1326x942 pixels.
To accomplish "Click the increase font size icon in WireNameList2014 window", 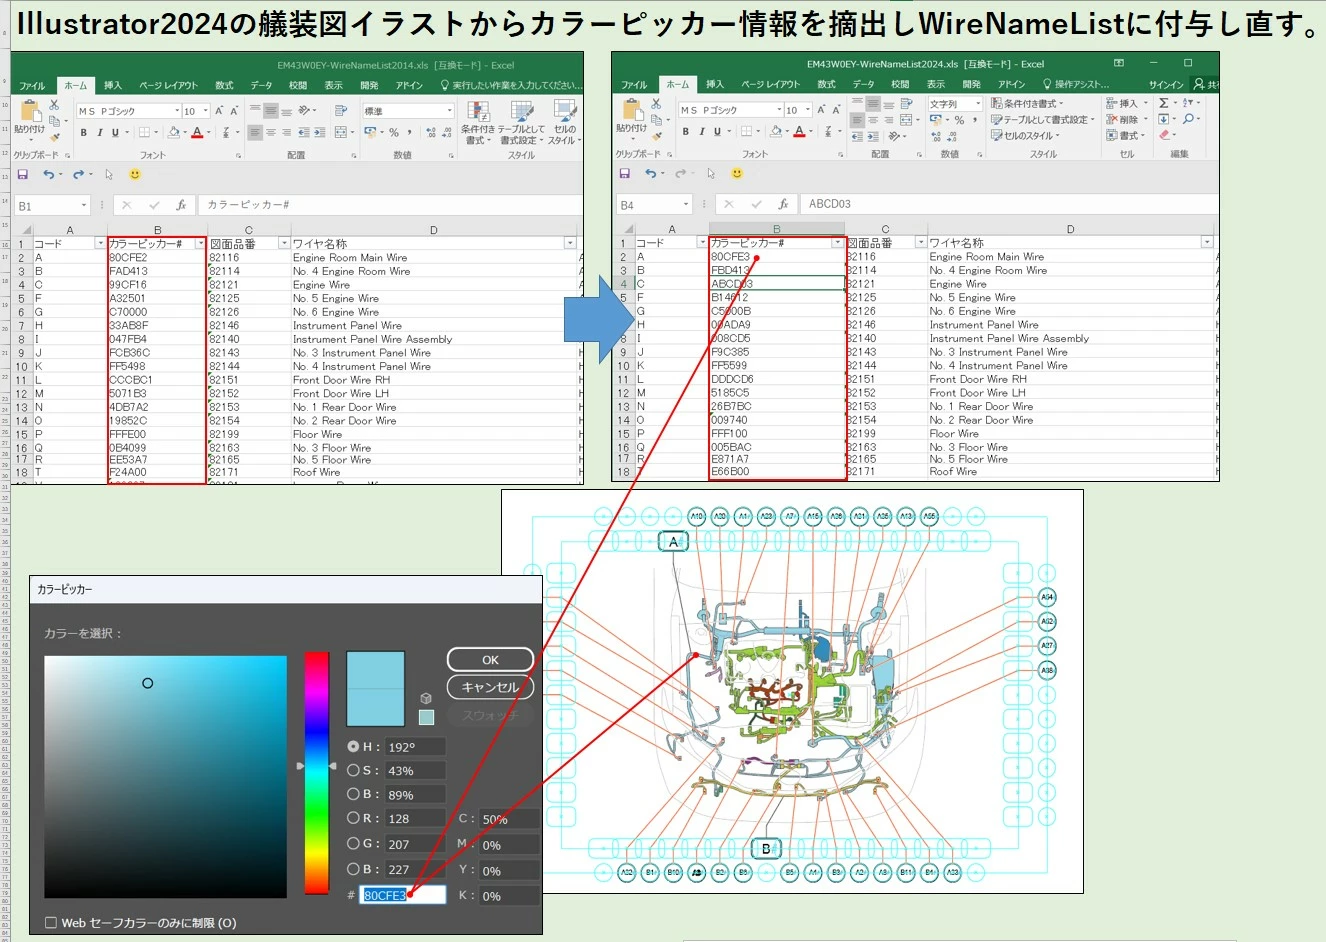I will [x=220, y=111].
